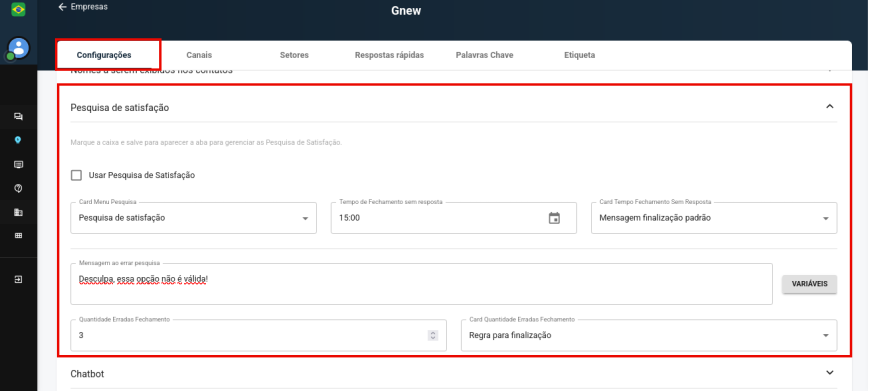Click the Mensagem ao errar pesquisa text area
The image size is (873, 391).
click(x=421, y=284)
